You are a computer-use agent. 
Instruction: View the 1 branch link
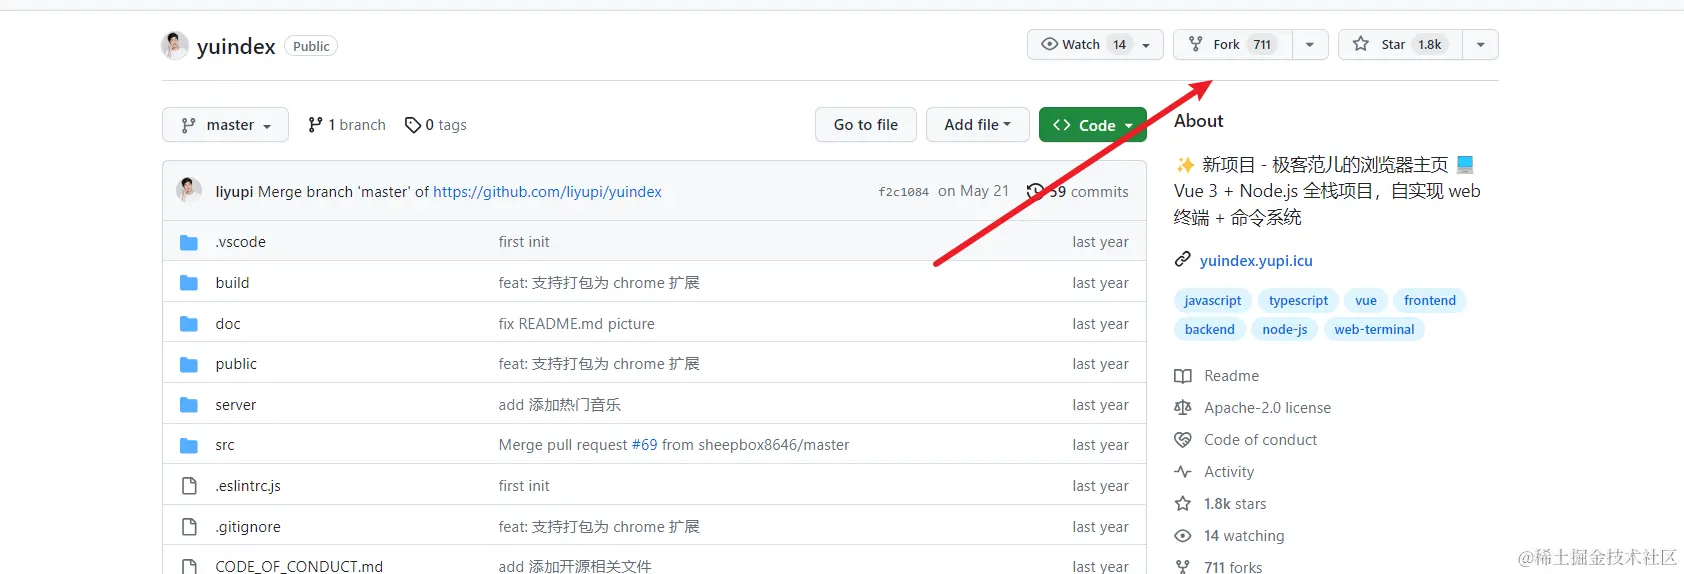(x=347, y=125)
